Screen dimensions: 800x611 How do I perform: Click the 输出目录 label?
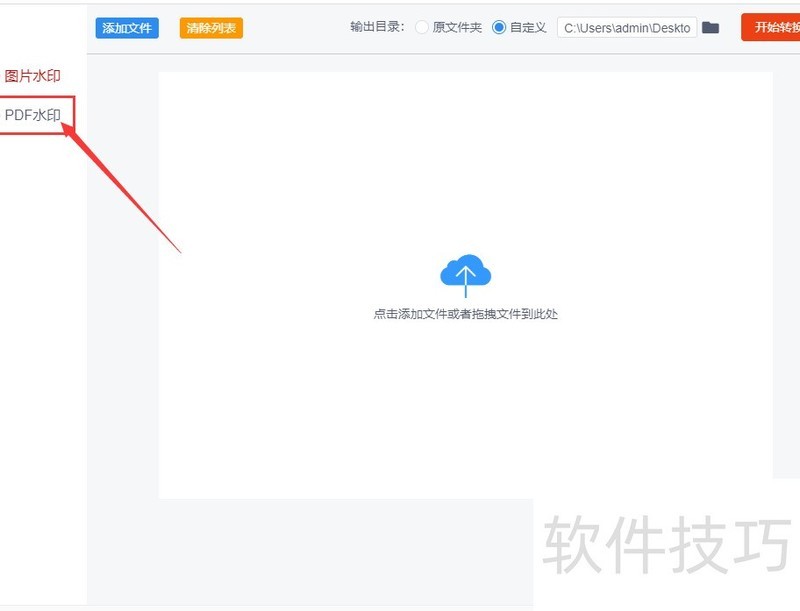click(x=376, y=28)
